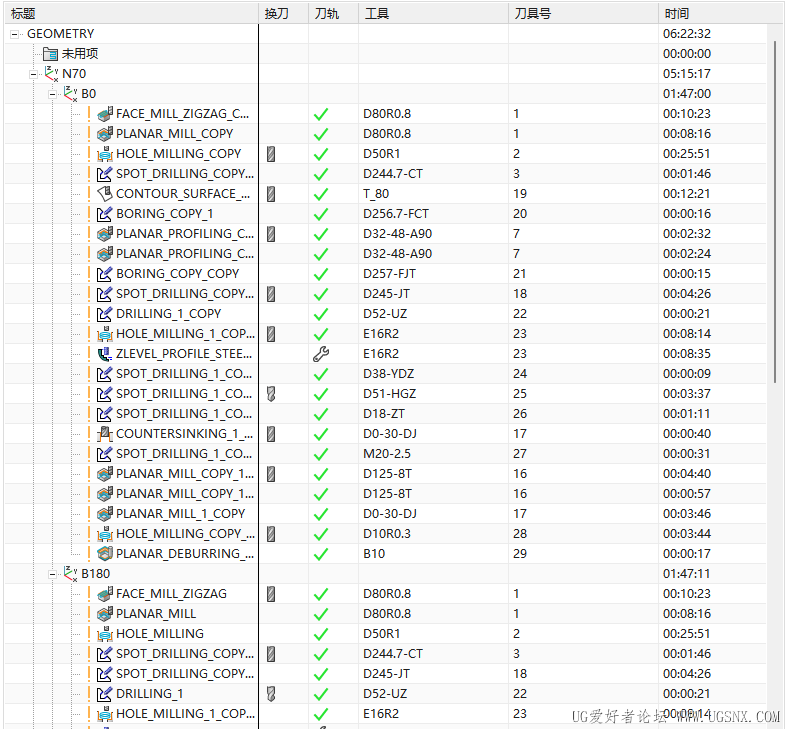Click tool change icon in CONTOUR_SURFACE row
785x729 pixels.
(x=271, y=194)
